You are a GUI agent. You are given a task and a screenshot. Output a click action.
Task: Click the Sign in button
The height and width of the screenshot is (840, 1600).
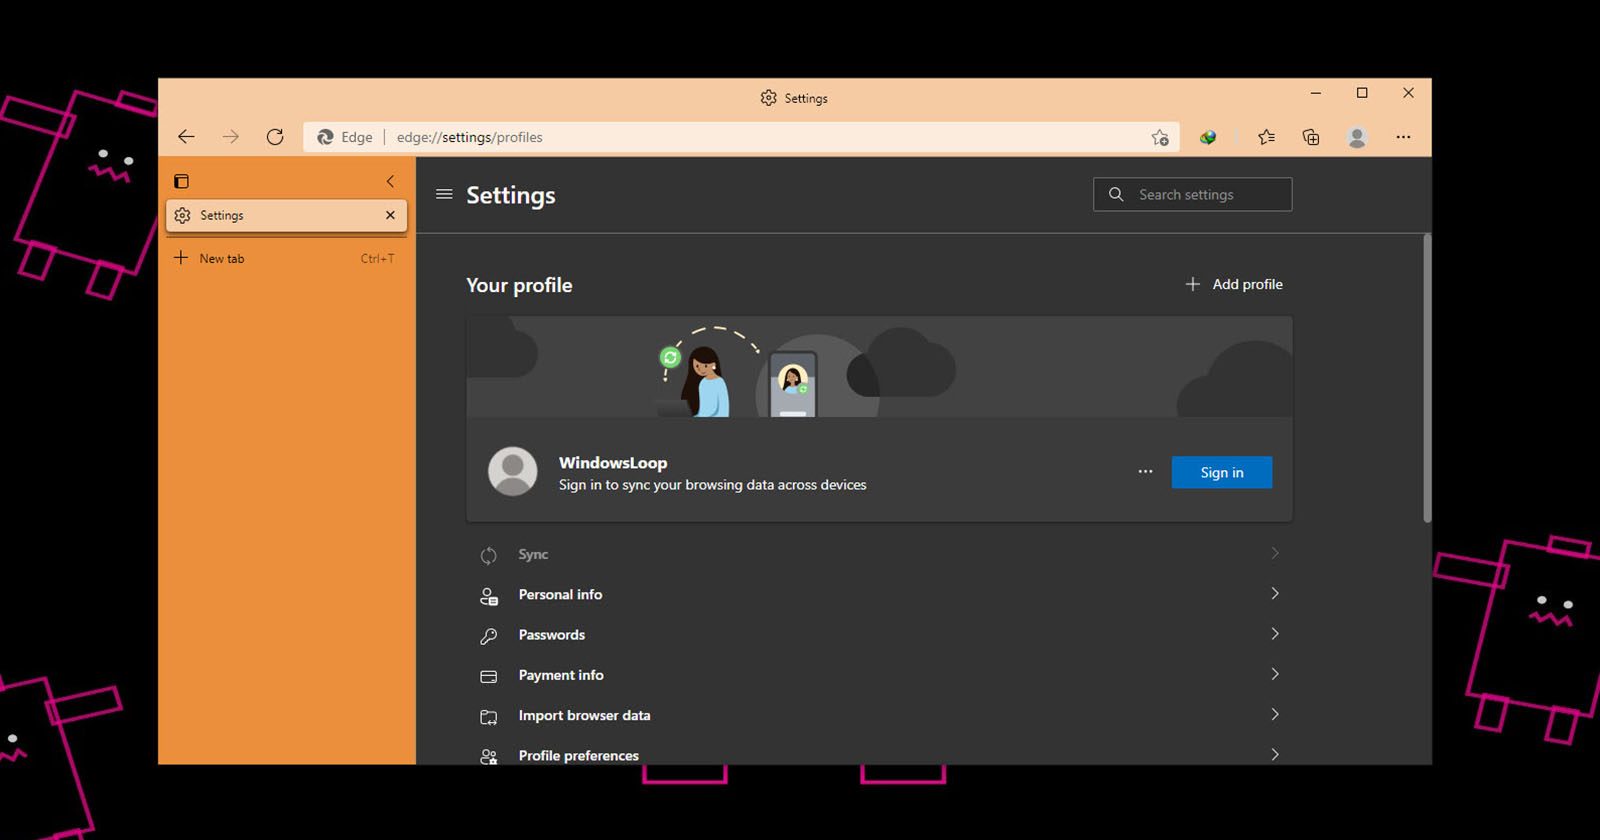point(1222,472)
